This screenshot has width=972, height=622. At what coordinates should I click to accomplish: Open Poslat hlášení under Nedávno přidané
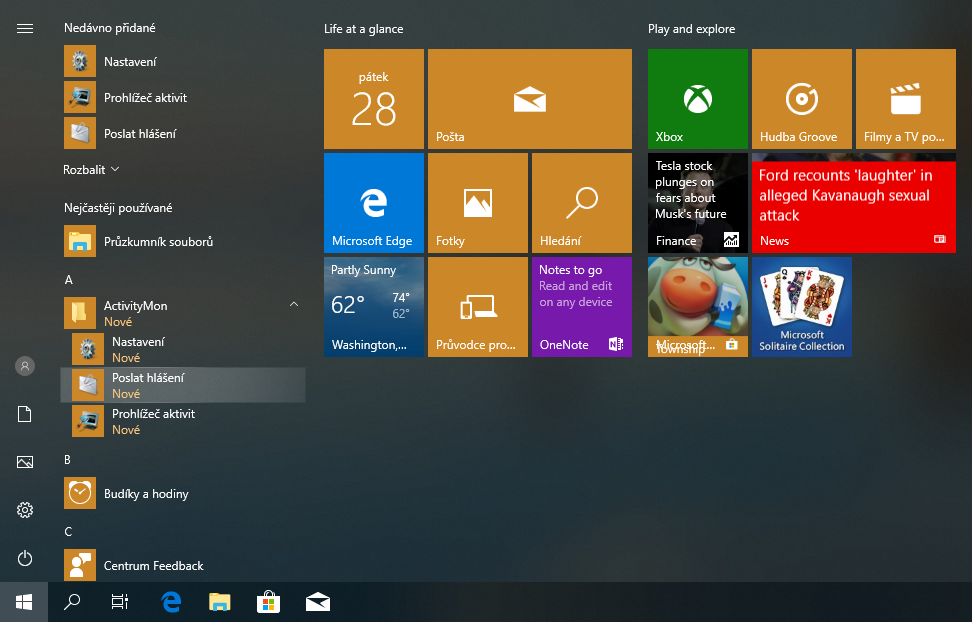(183, 133)
